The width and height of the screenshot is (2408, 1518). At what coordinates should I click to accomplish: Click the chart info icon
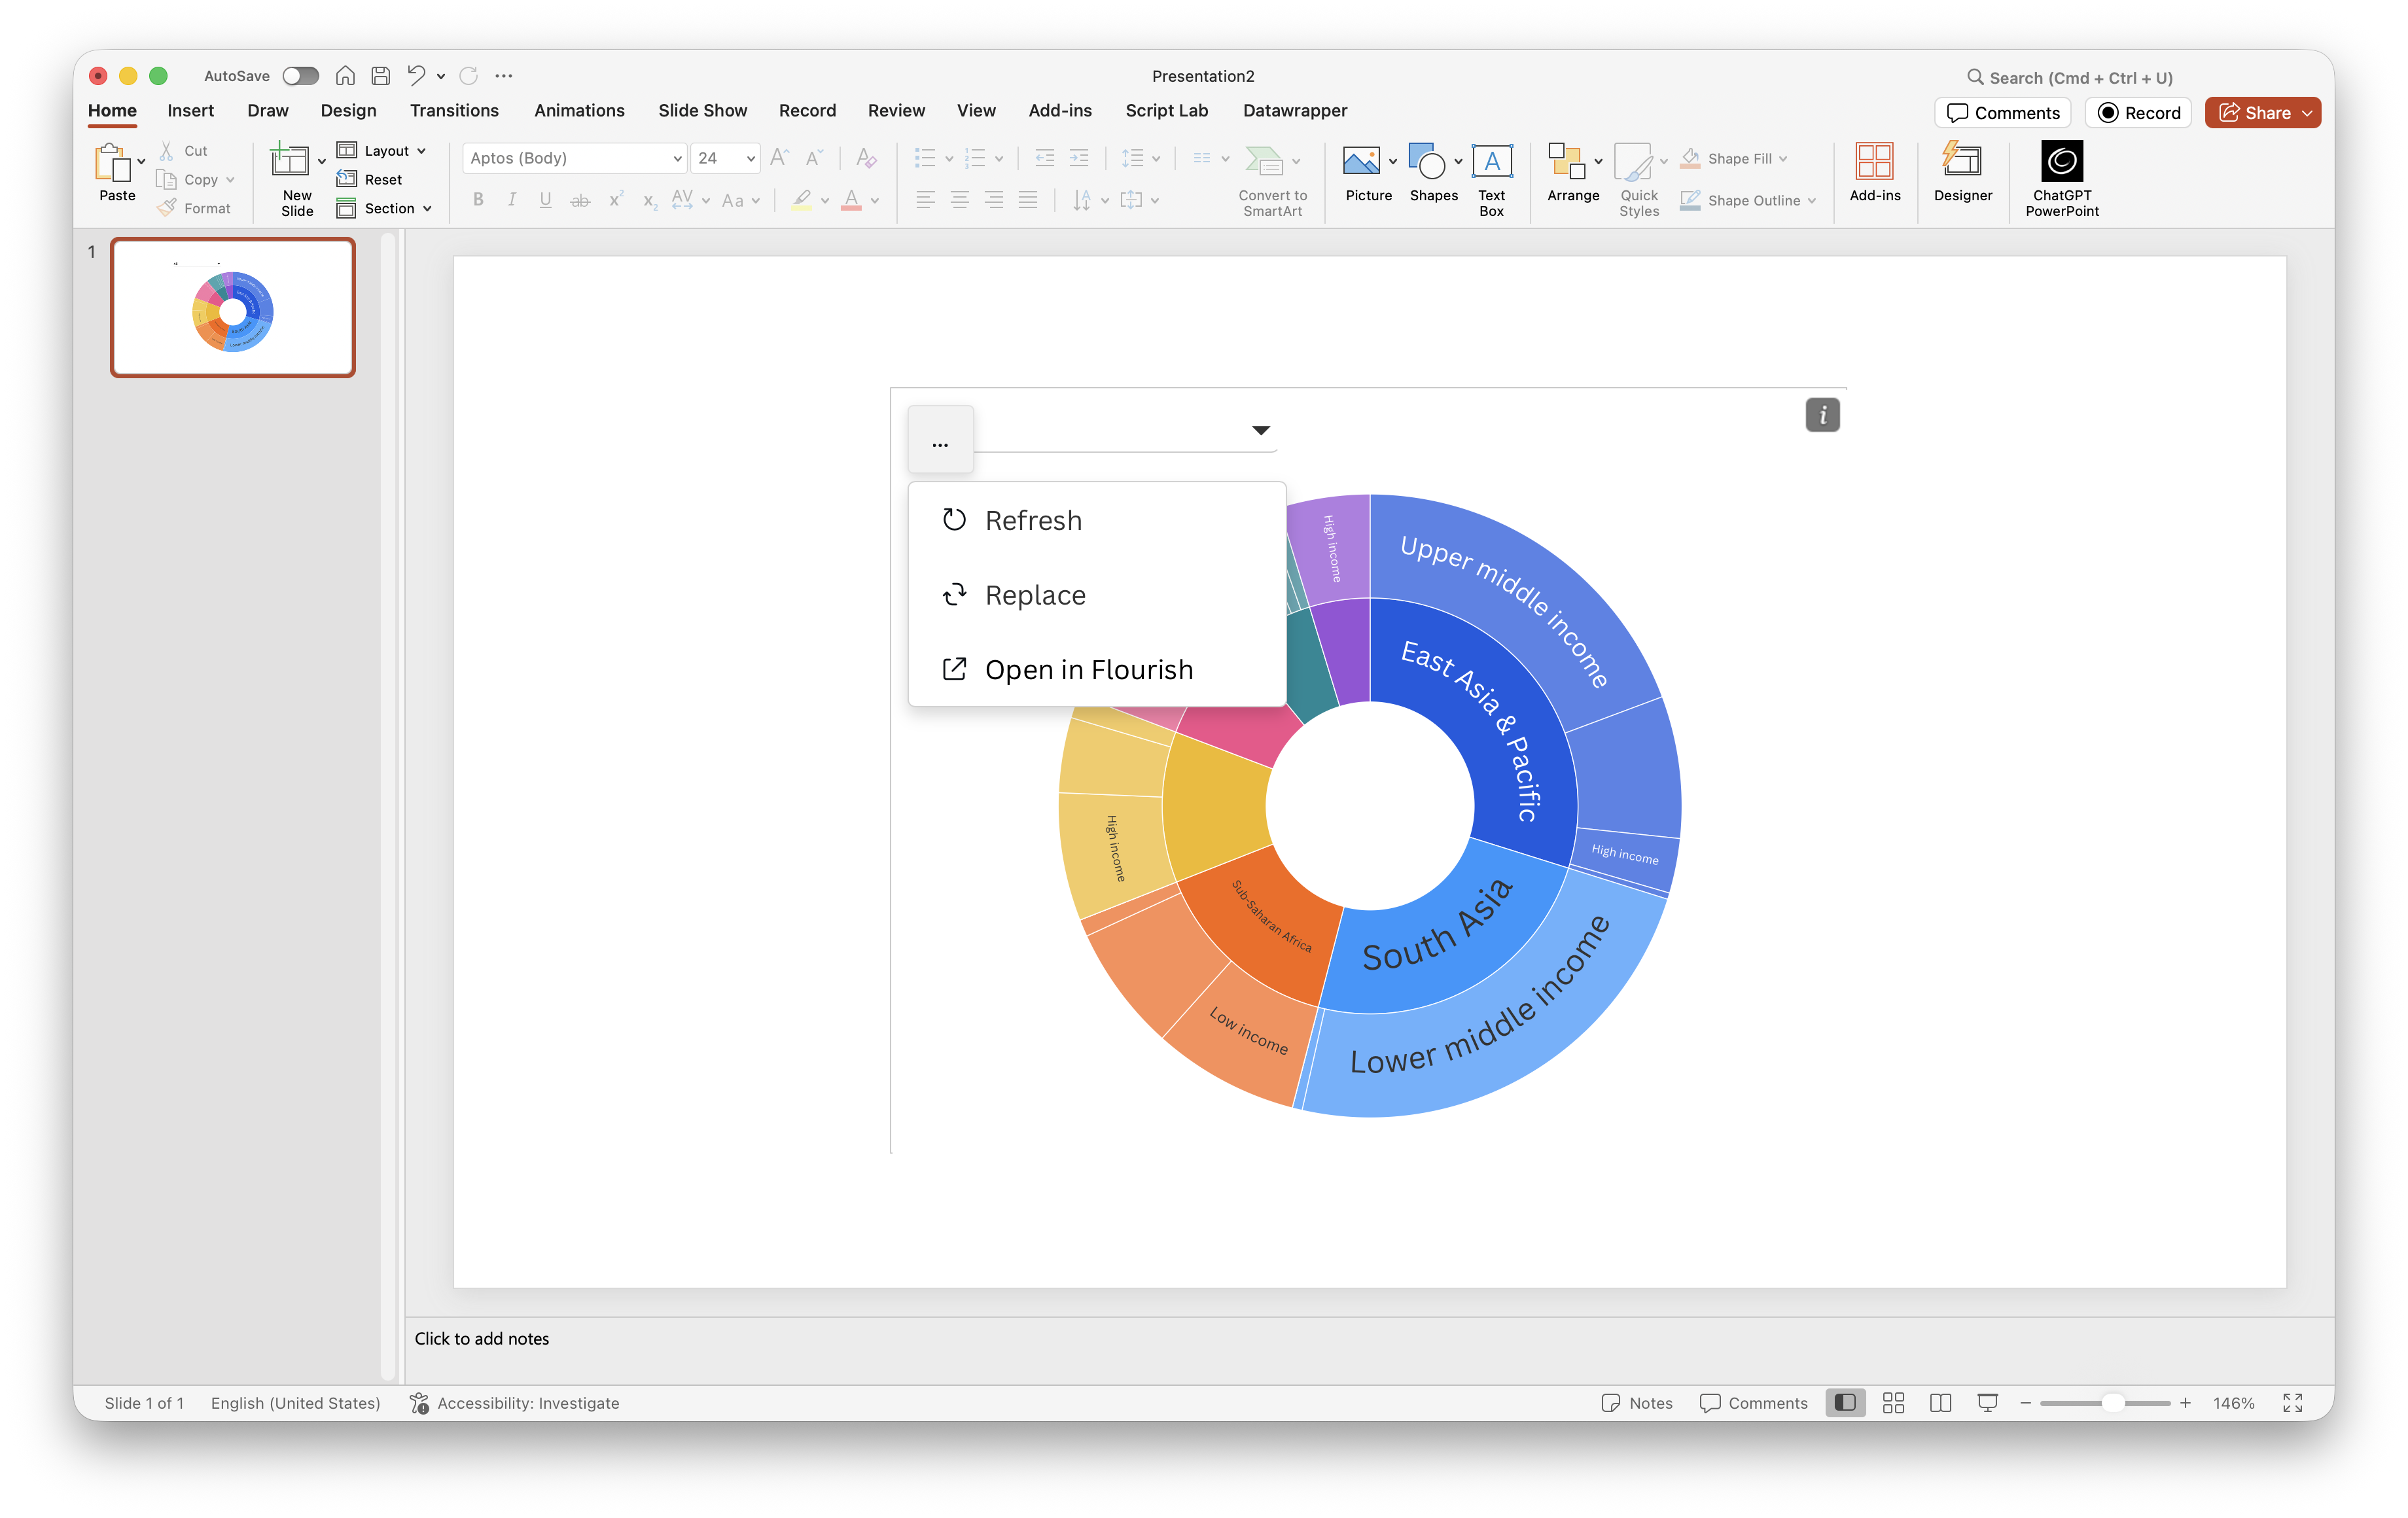point(1822,415)
